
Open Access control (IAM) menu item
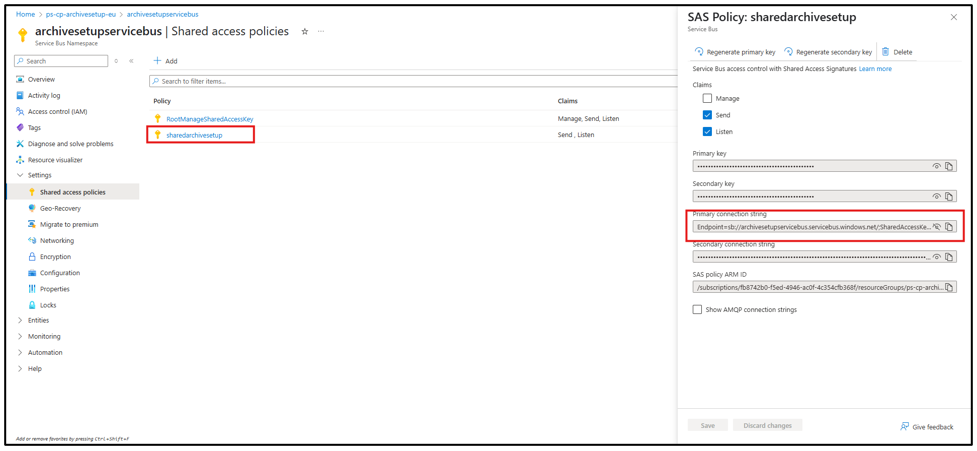pos(57,111)
